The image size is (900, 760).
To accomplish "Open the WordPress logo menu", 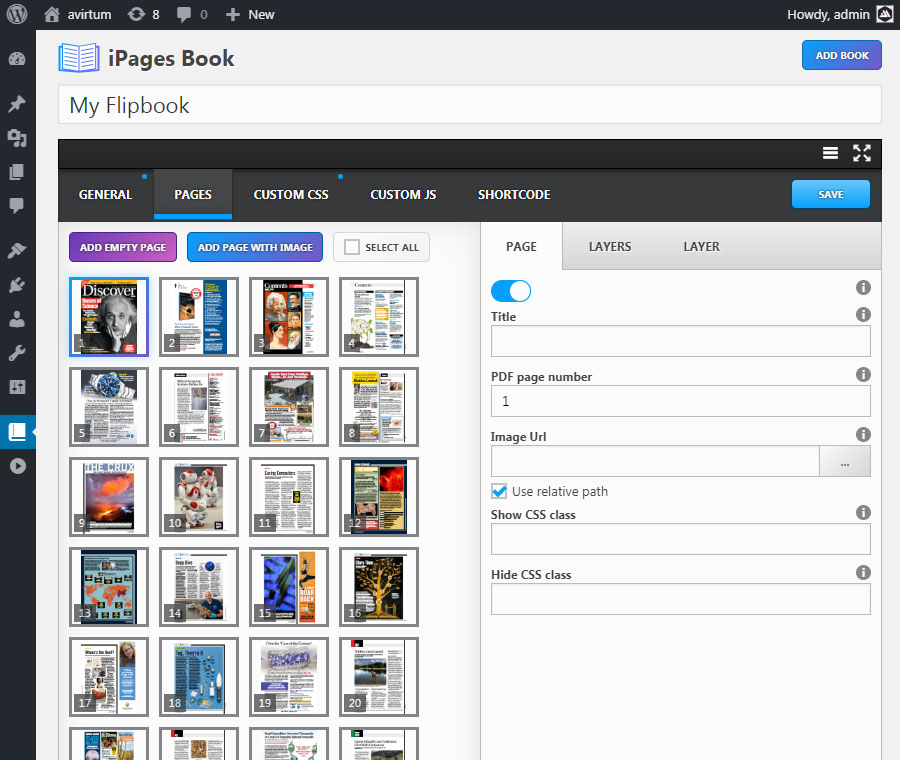I will (x=17, y=14).
